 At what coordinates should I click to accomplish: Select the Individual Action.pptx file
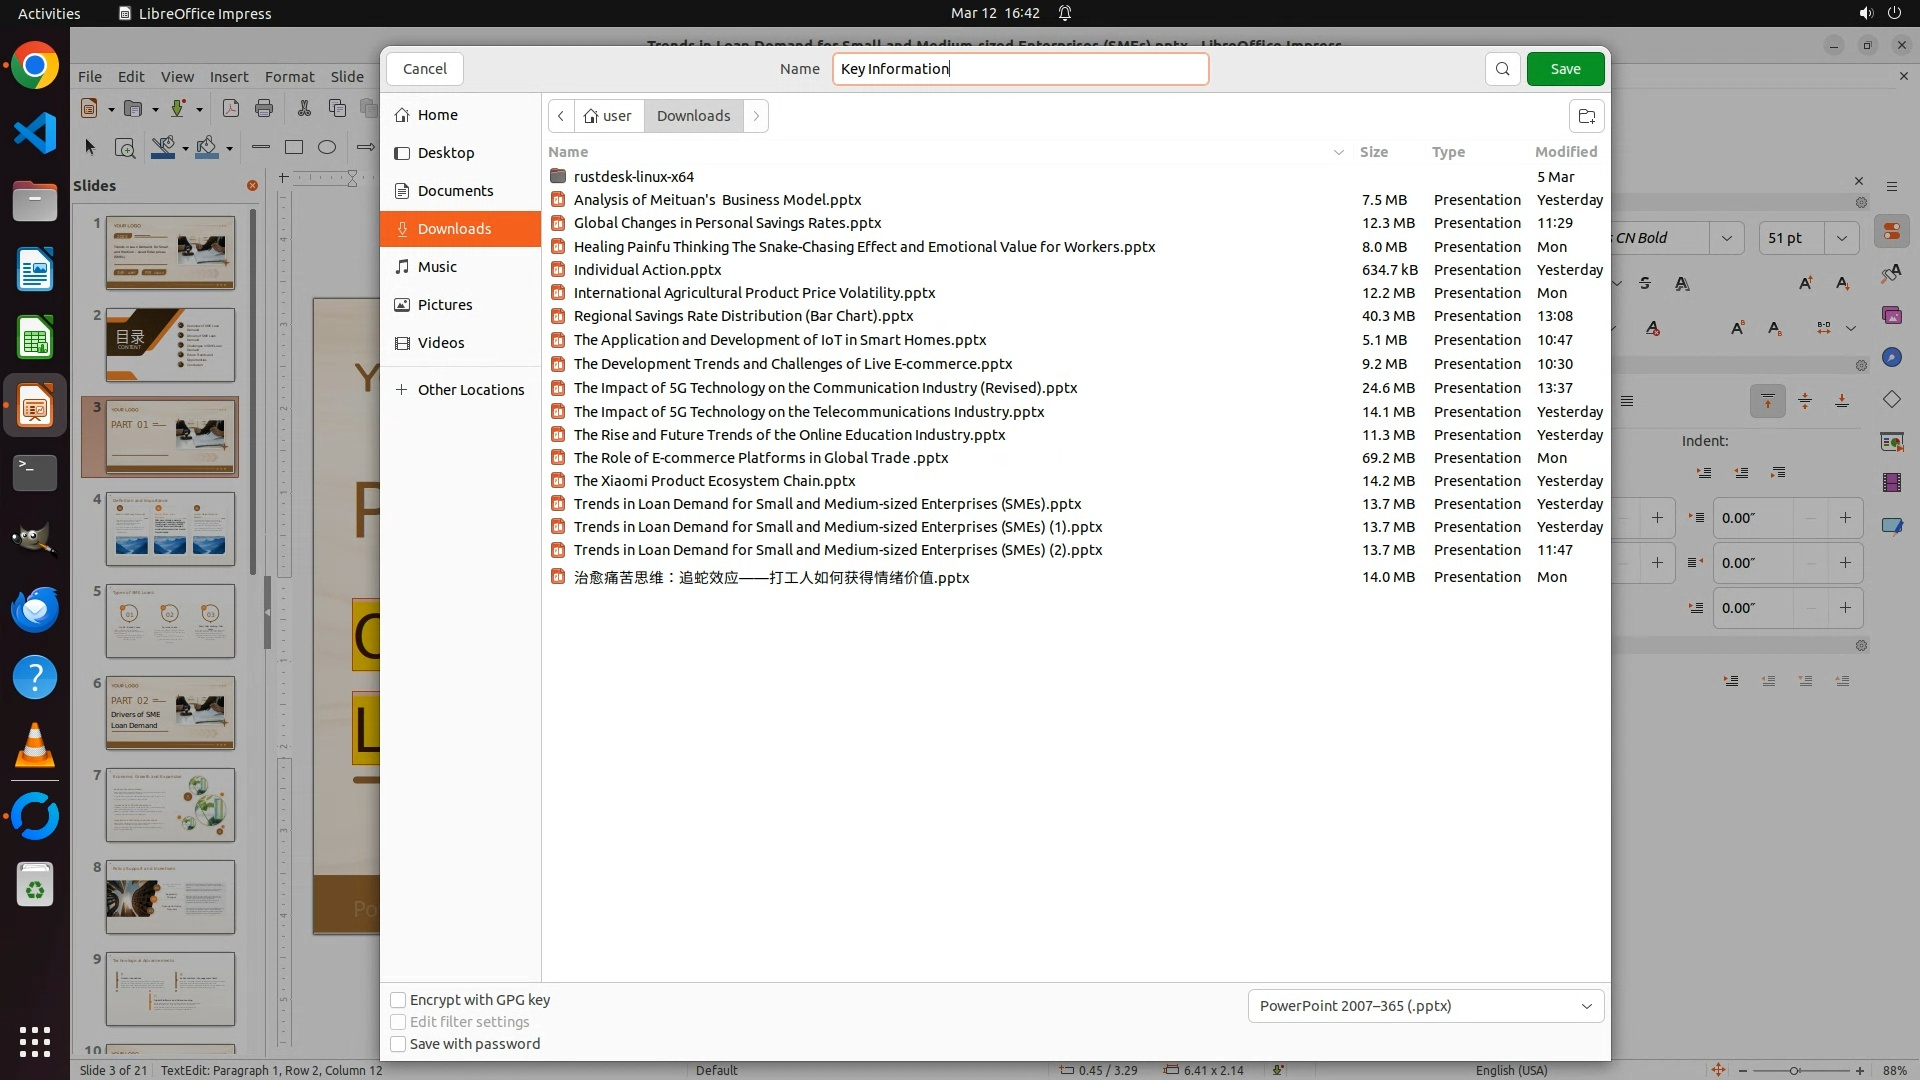[647, 270]
